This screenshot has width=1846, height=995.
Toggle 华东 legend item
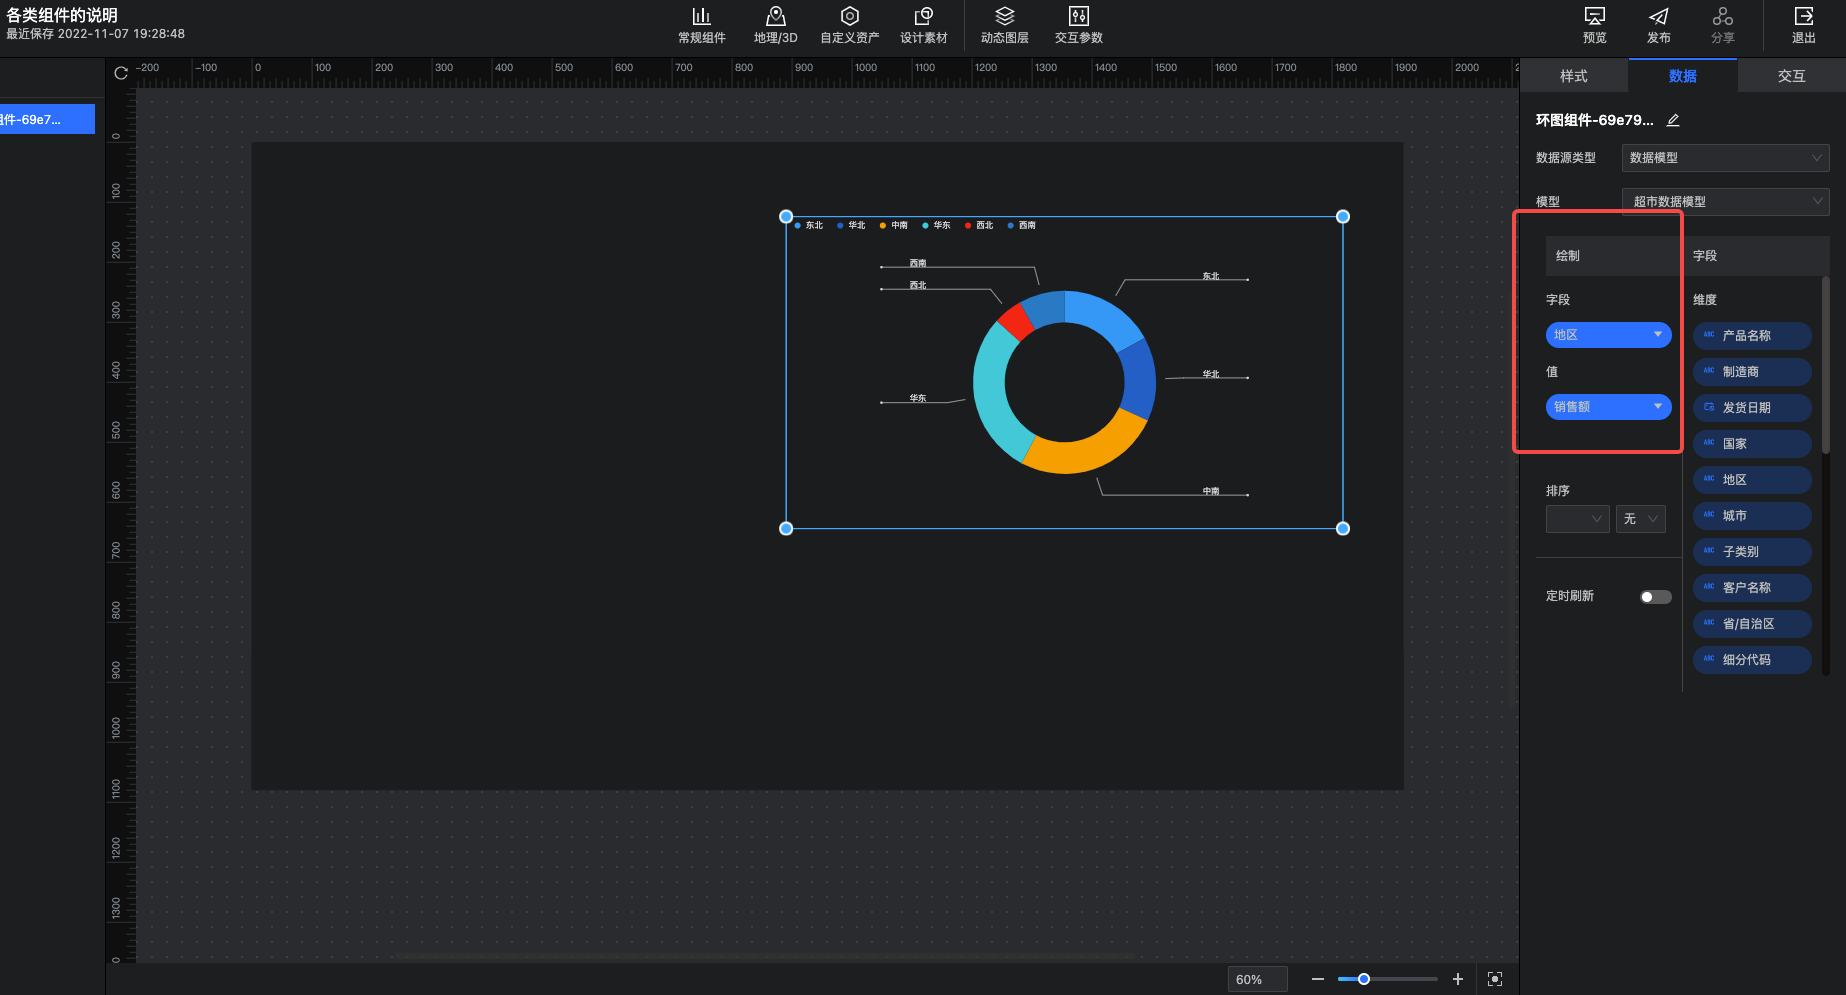pos(936,225)
